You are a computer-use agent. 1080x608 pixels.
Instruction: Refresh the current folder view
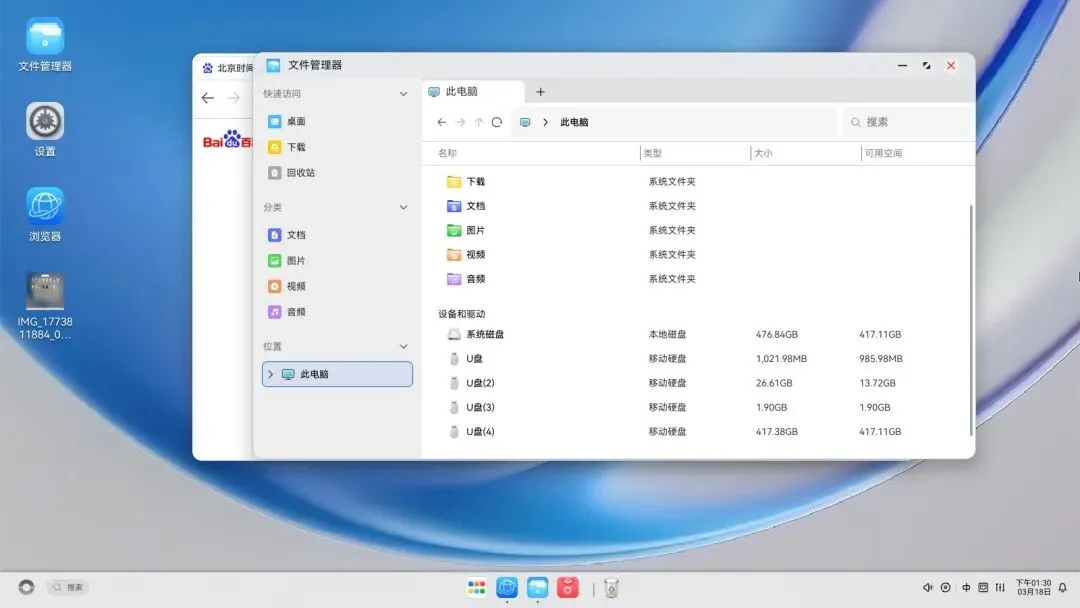[497, 122]
